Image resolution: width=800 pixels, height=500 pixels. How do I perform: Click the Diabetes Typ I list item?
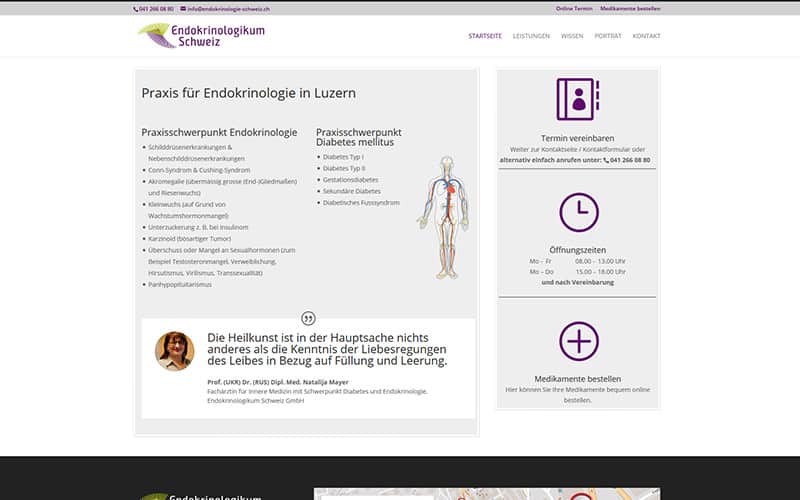coord(343,157)
